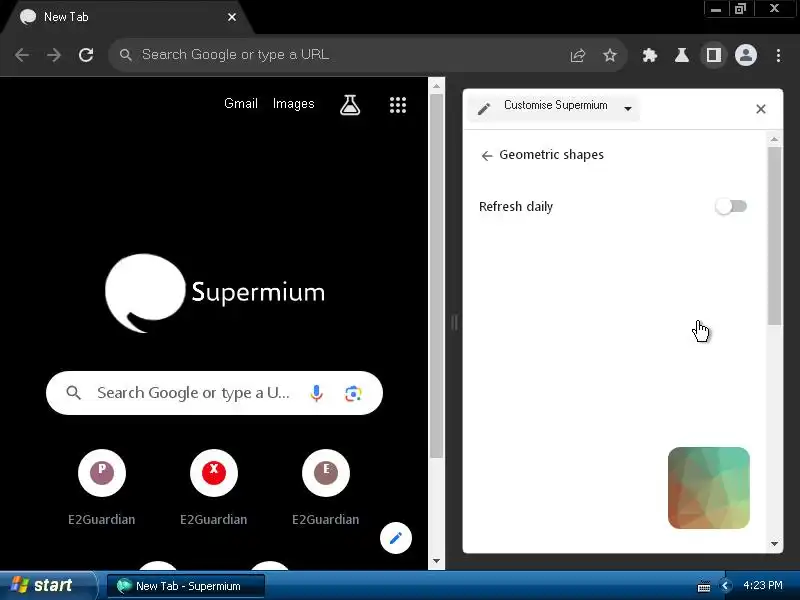This screenshot has height=600, width=800.
Task: Toggle the side panel toolbar button
Action: 714,55
